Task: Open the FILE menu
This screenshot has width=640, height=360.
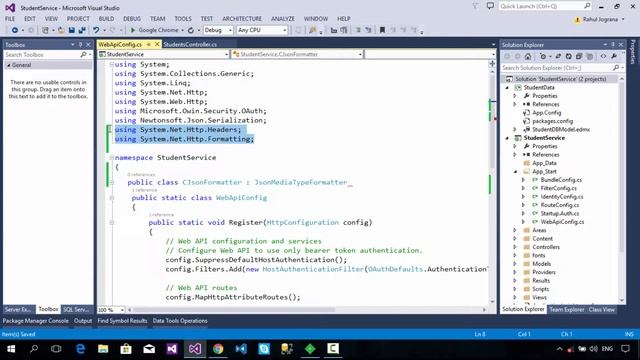Action: [x=10, y=19]
